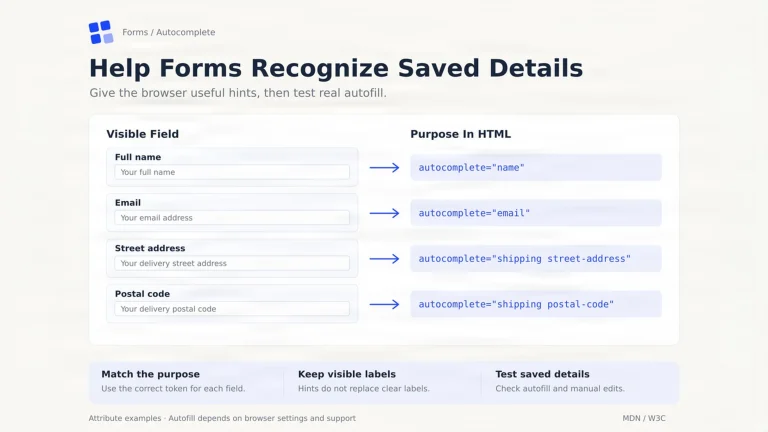Click the Forms / Autocomplete breadcrumb
Image resolution: width=768 pixels, height=432 pixels.
(x=168, y=32)
